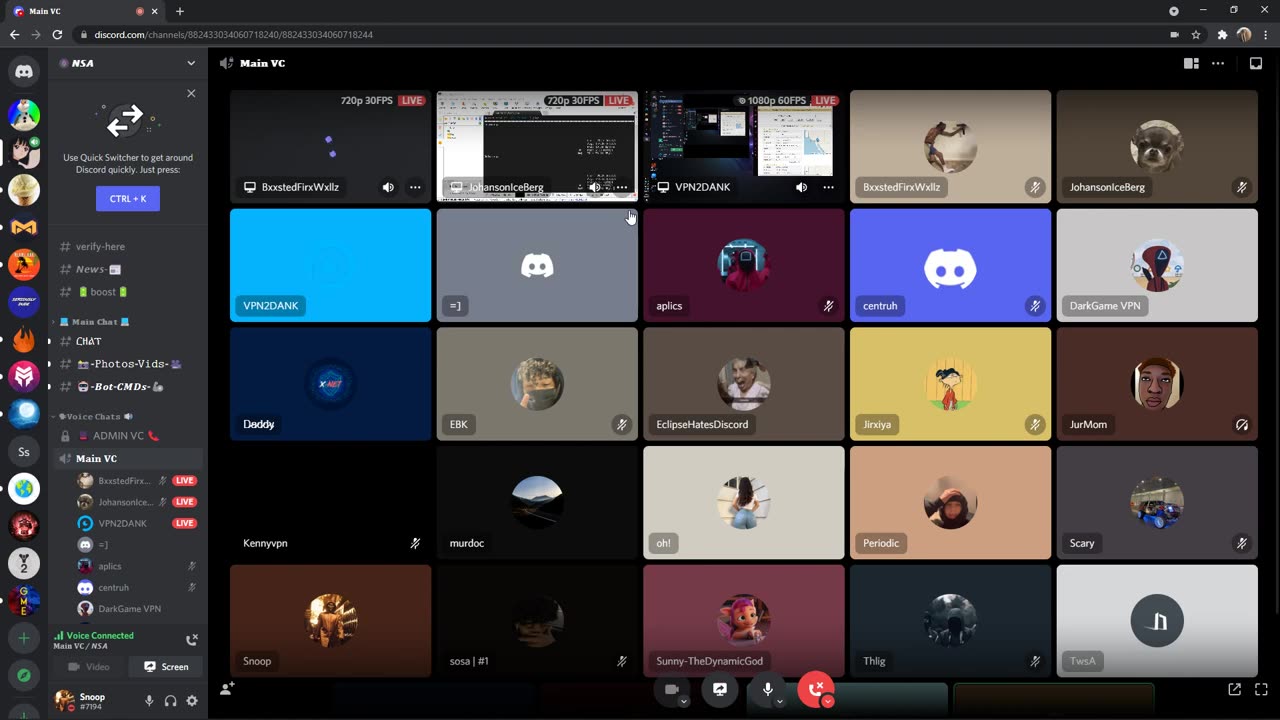Select the Sunny-TheDynamicGod tile
The height and width of the screenshot is (720, 1280).
[744, 621]
